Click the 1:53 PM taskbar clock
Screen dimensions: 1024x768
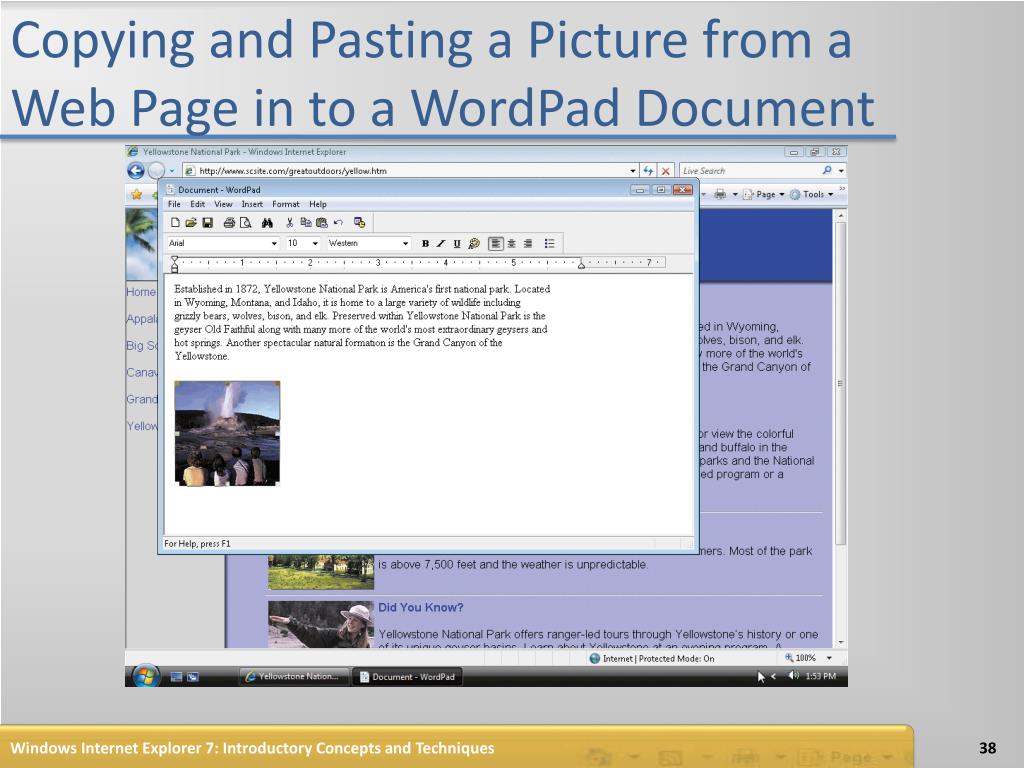click(x=820, y=676)
